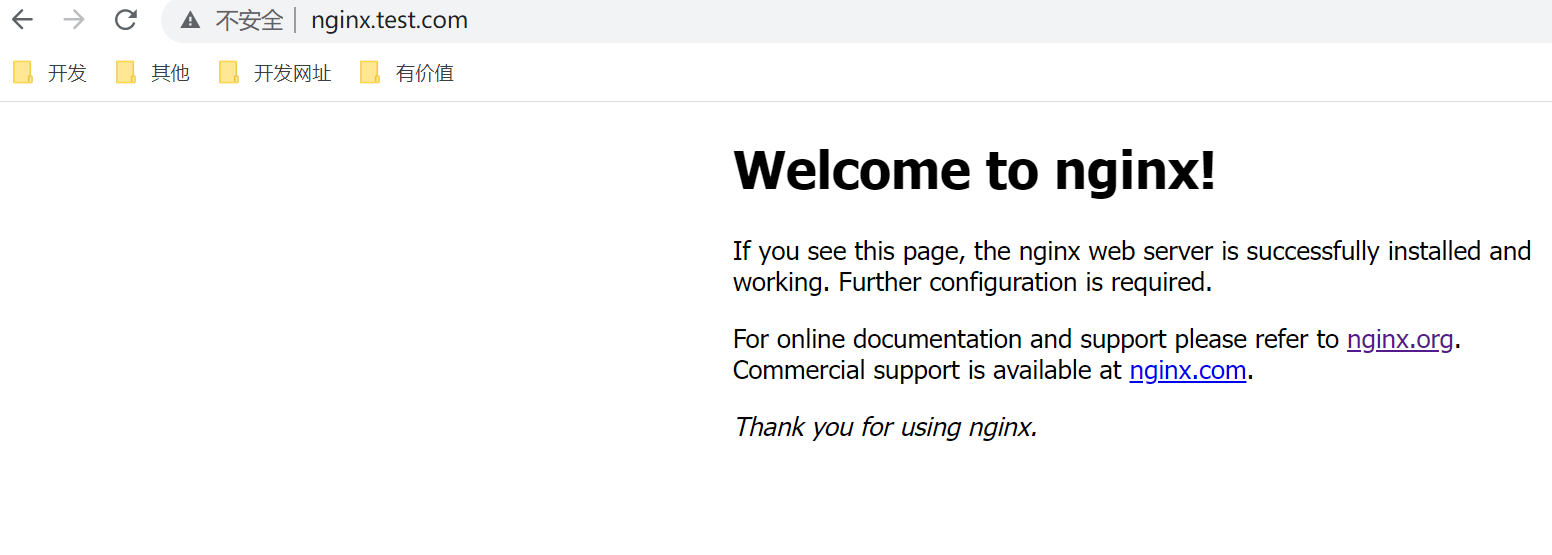Open the not-secure warning triangle icon
Viewport: 1552px width, 555px height.
(190, 20)
